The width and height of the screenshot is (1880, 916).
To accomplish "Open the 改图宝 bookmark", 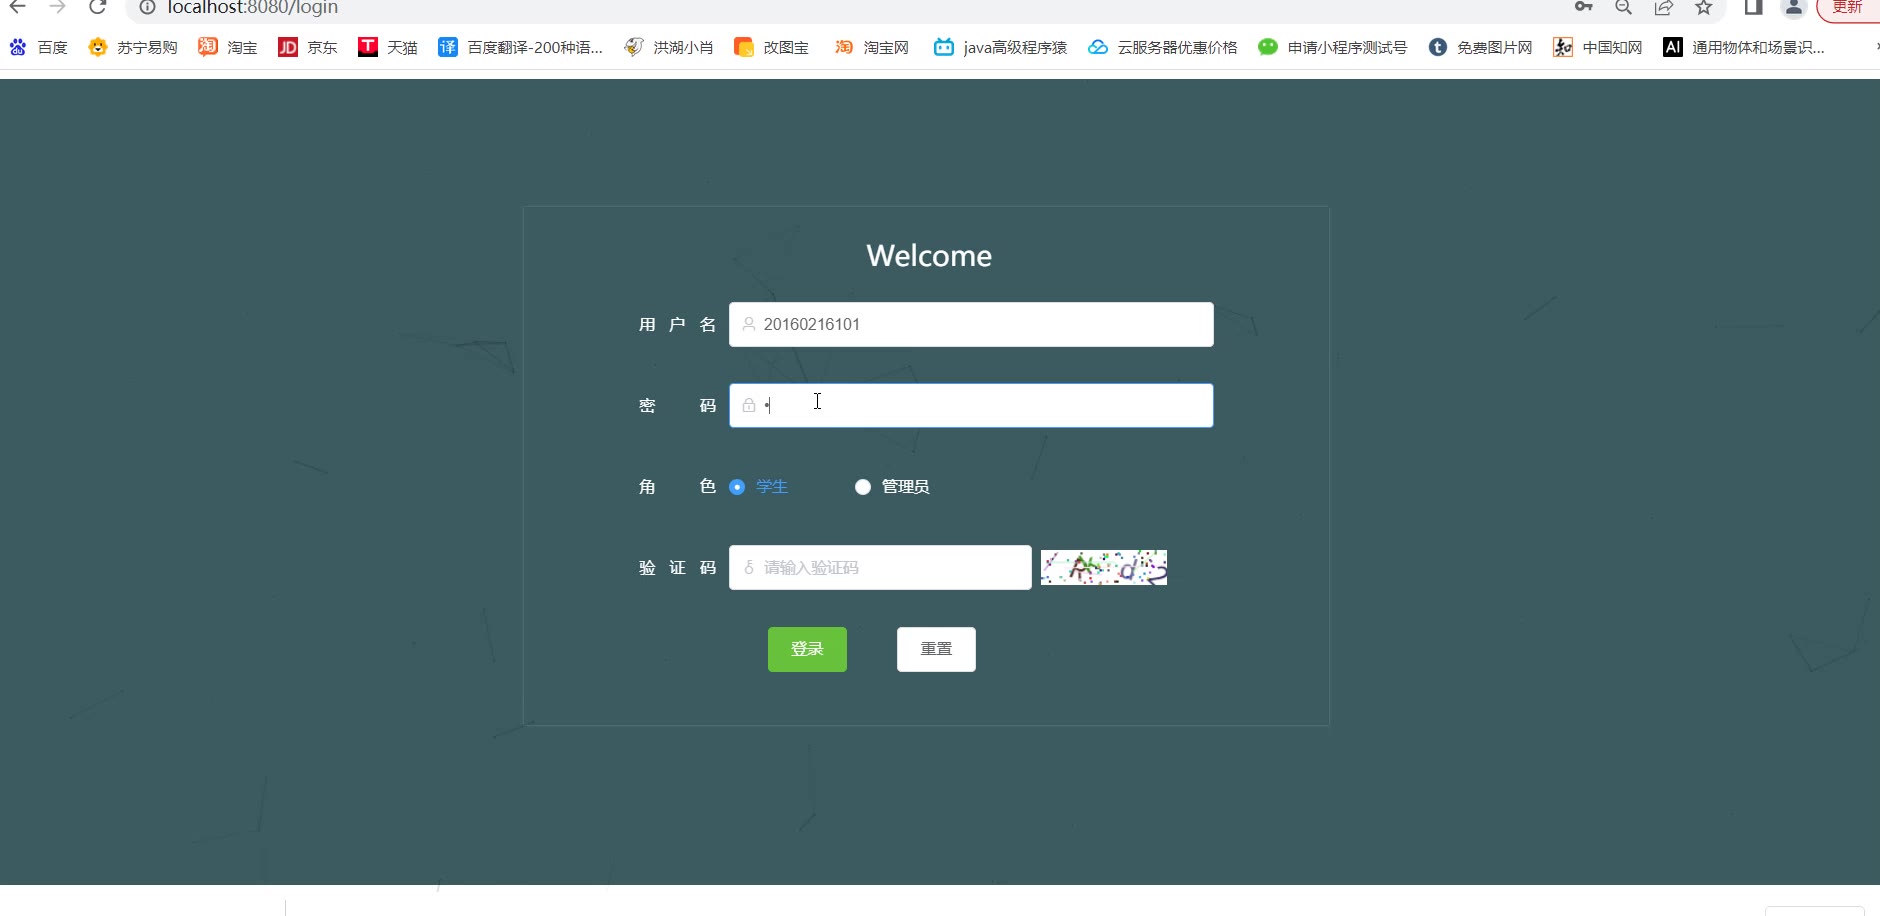I will [x=772, y=47].
